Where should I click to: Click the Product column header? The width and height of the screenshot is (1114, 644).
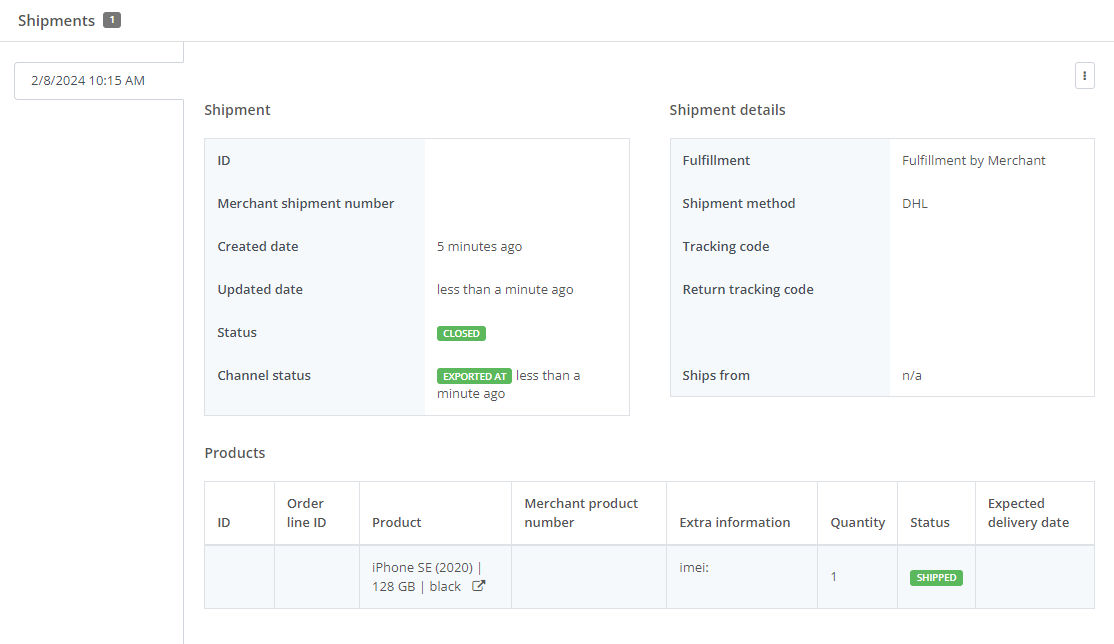click(x=396, y=522)
